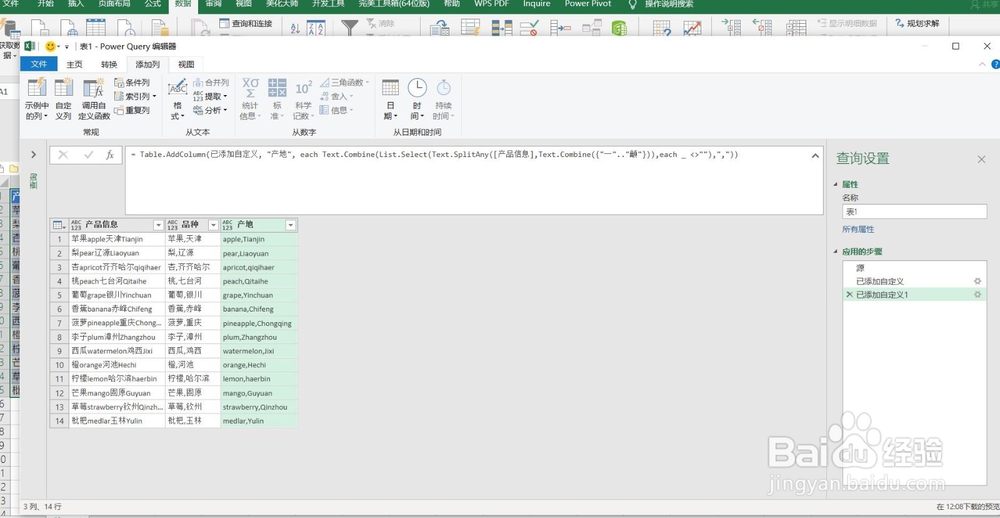
Task: Close the Query Settings (查询设置) pane
Action: [x=982, y=159]
